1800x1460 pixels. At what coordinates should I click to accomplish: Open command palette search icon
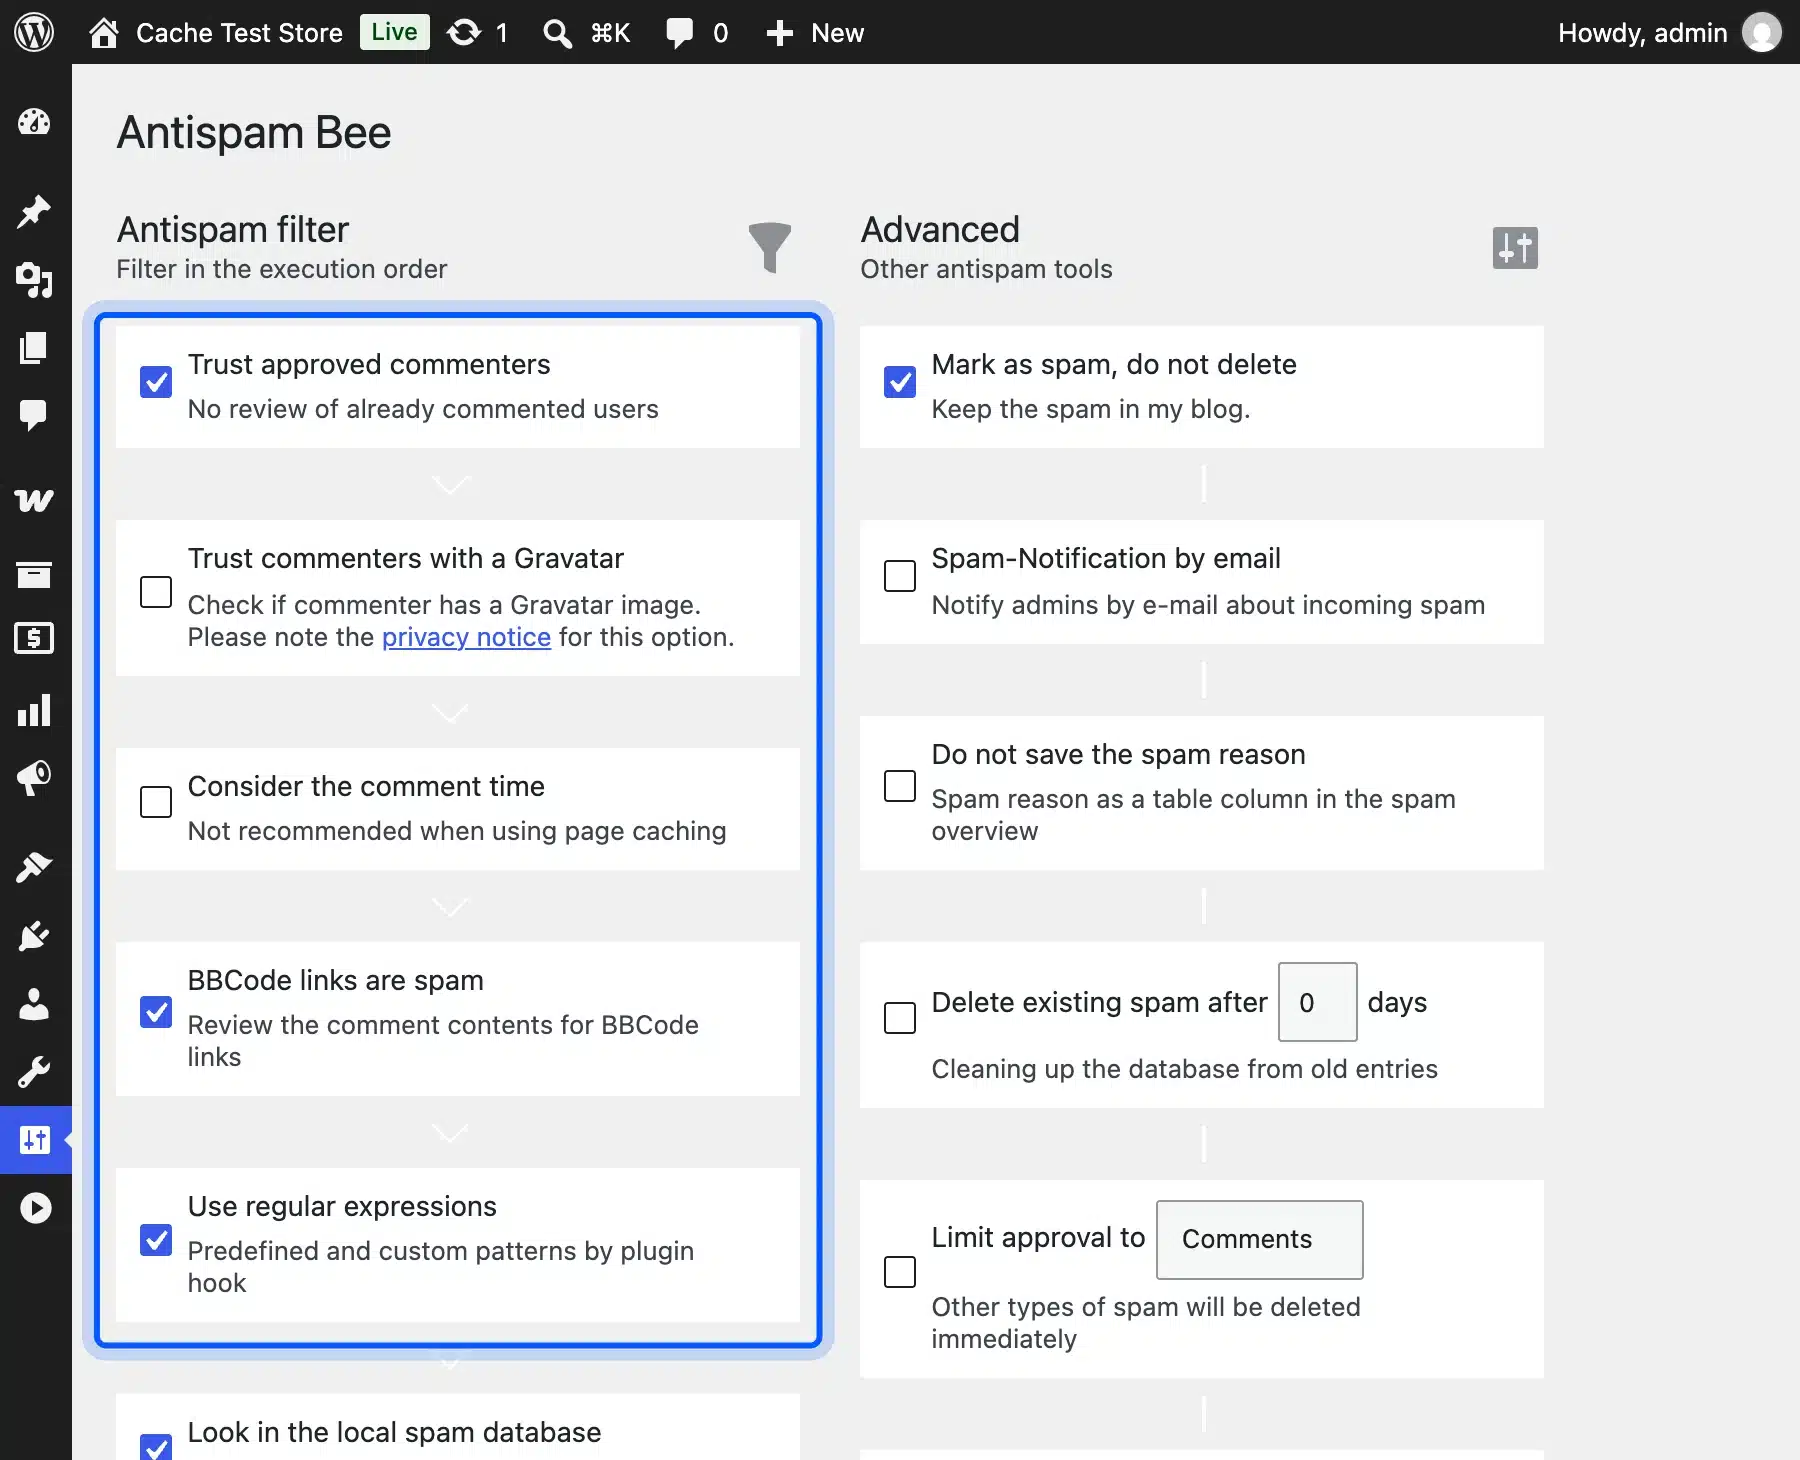557,33
